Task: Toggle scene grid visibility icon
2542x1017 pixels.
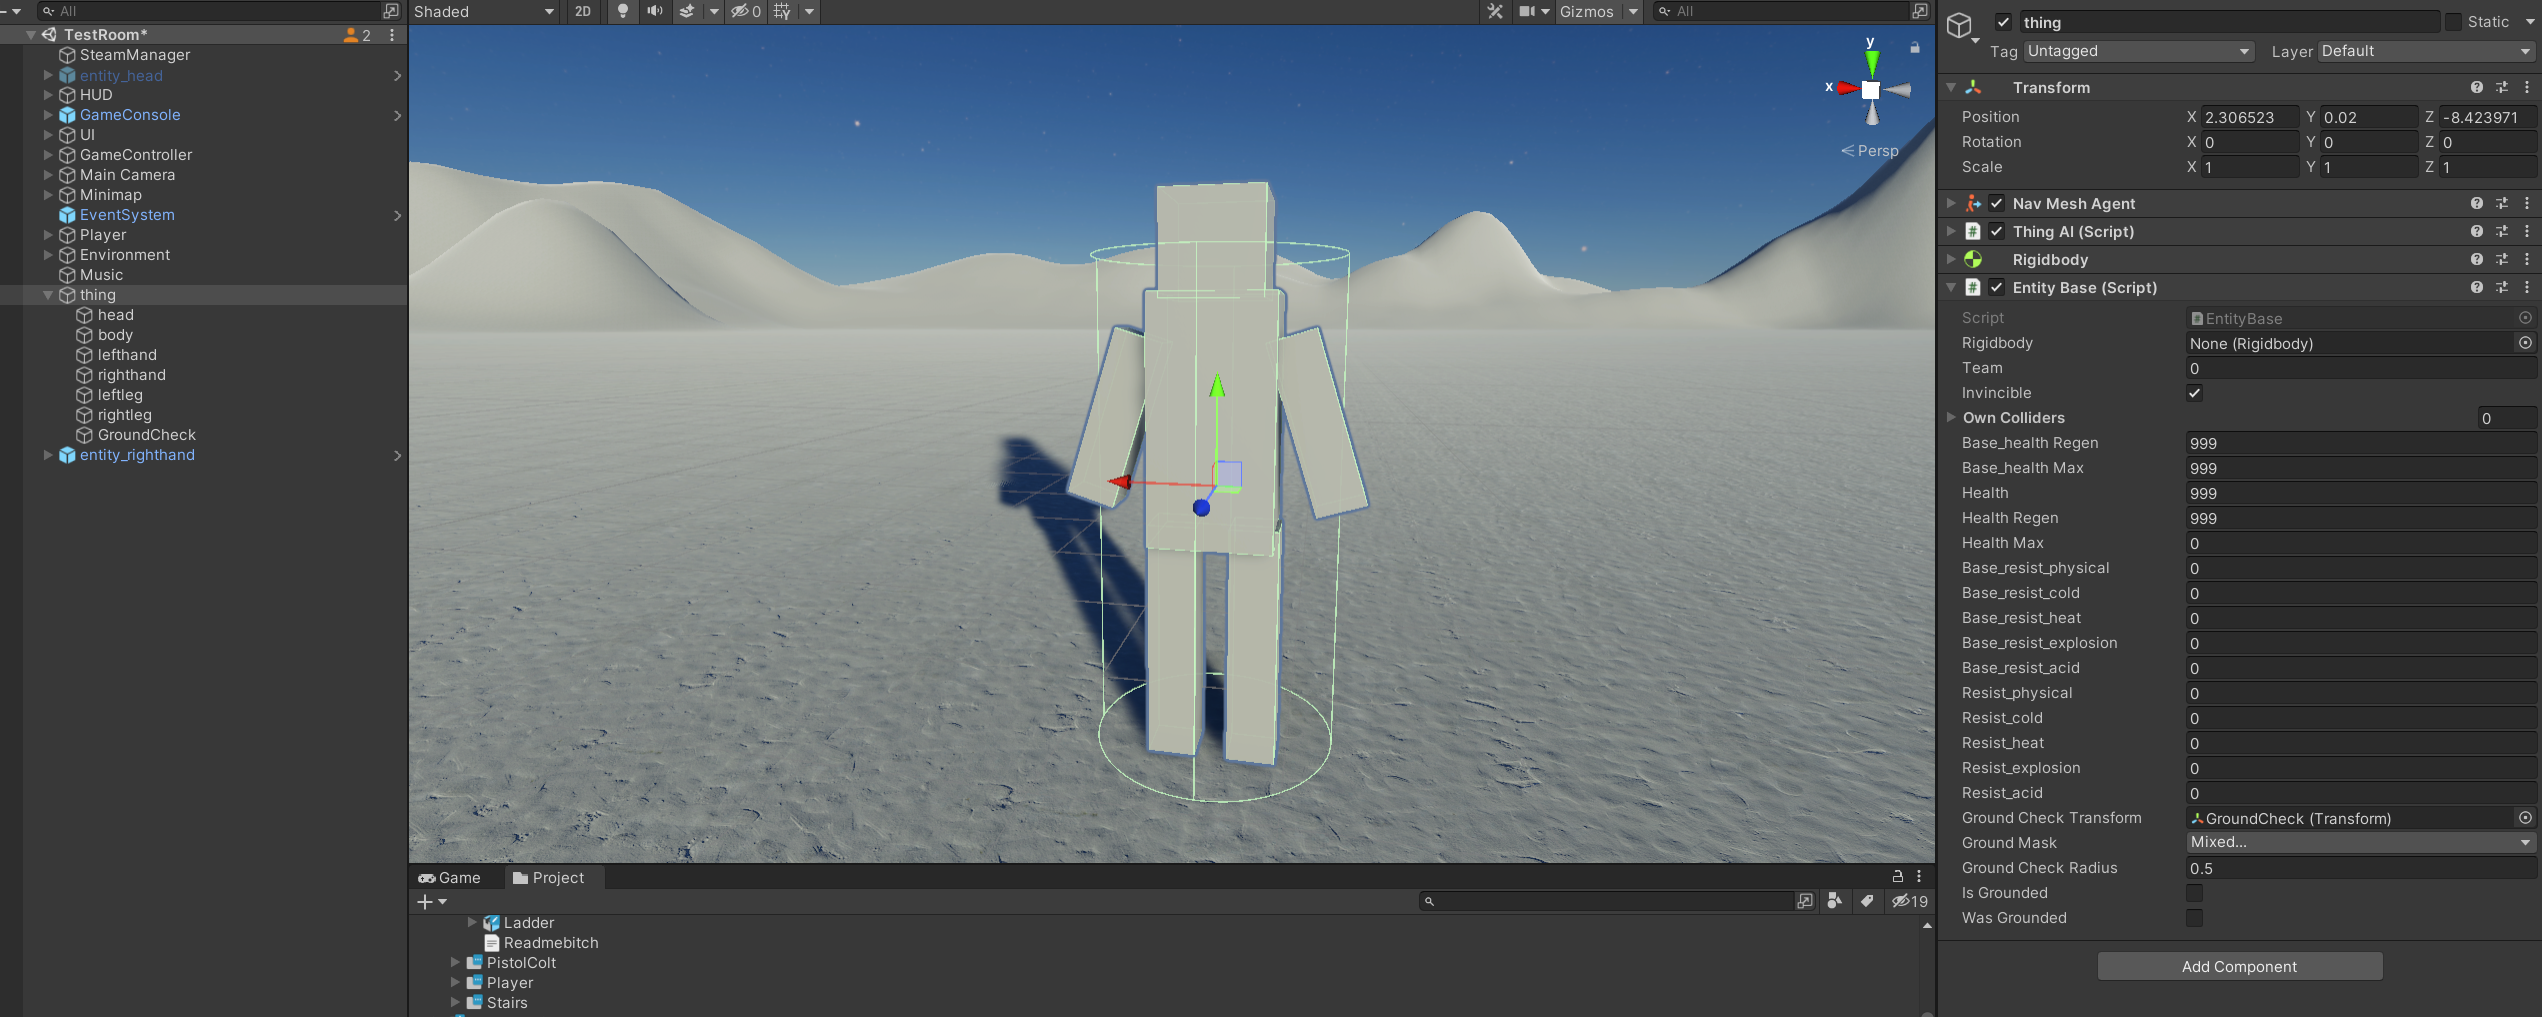Action: point(782,11)
